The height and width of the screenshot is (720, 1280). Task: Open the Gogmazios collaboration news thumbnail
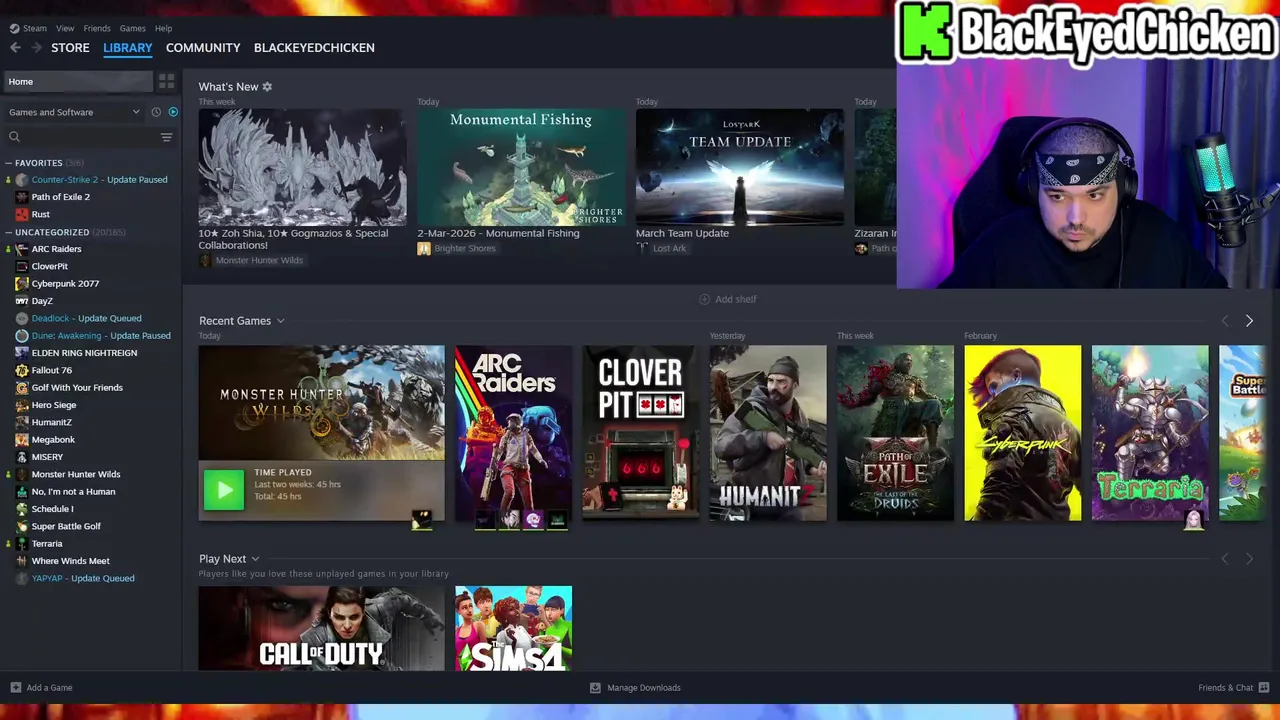click(303, 167)
